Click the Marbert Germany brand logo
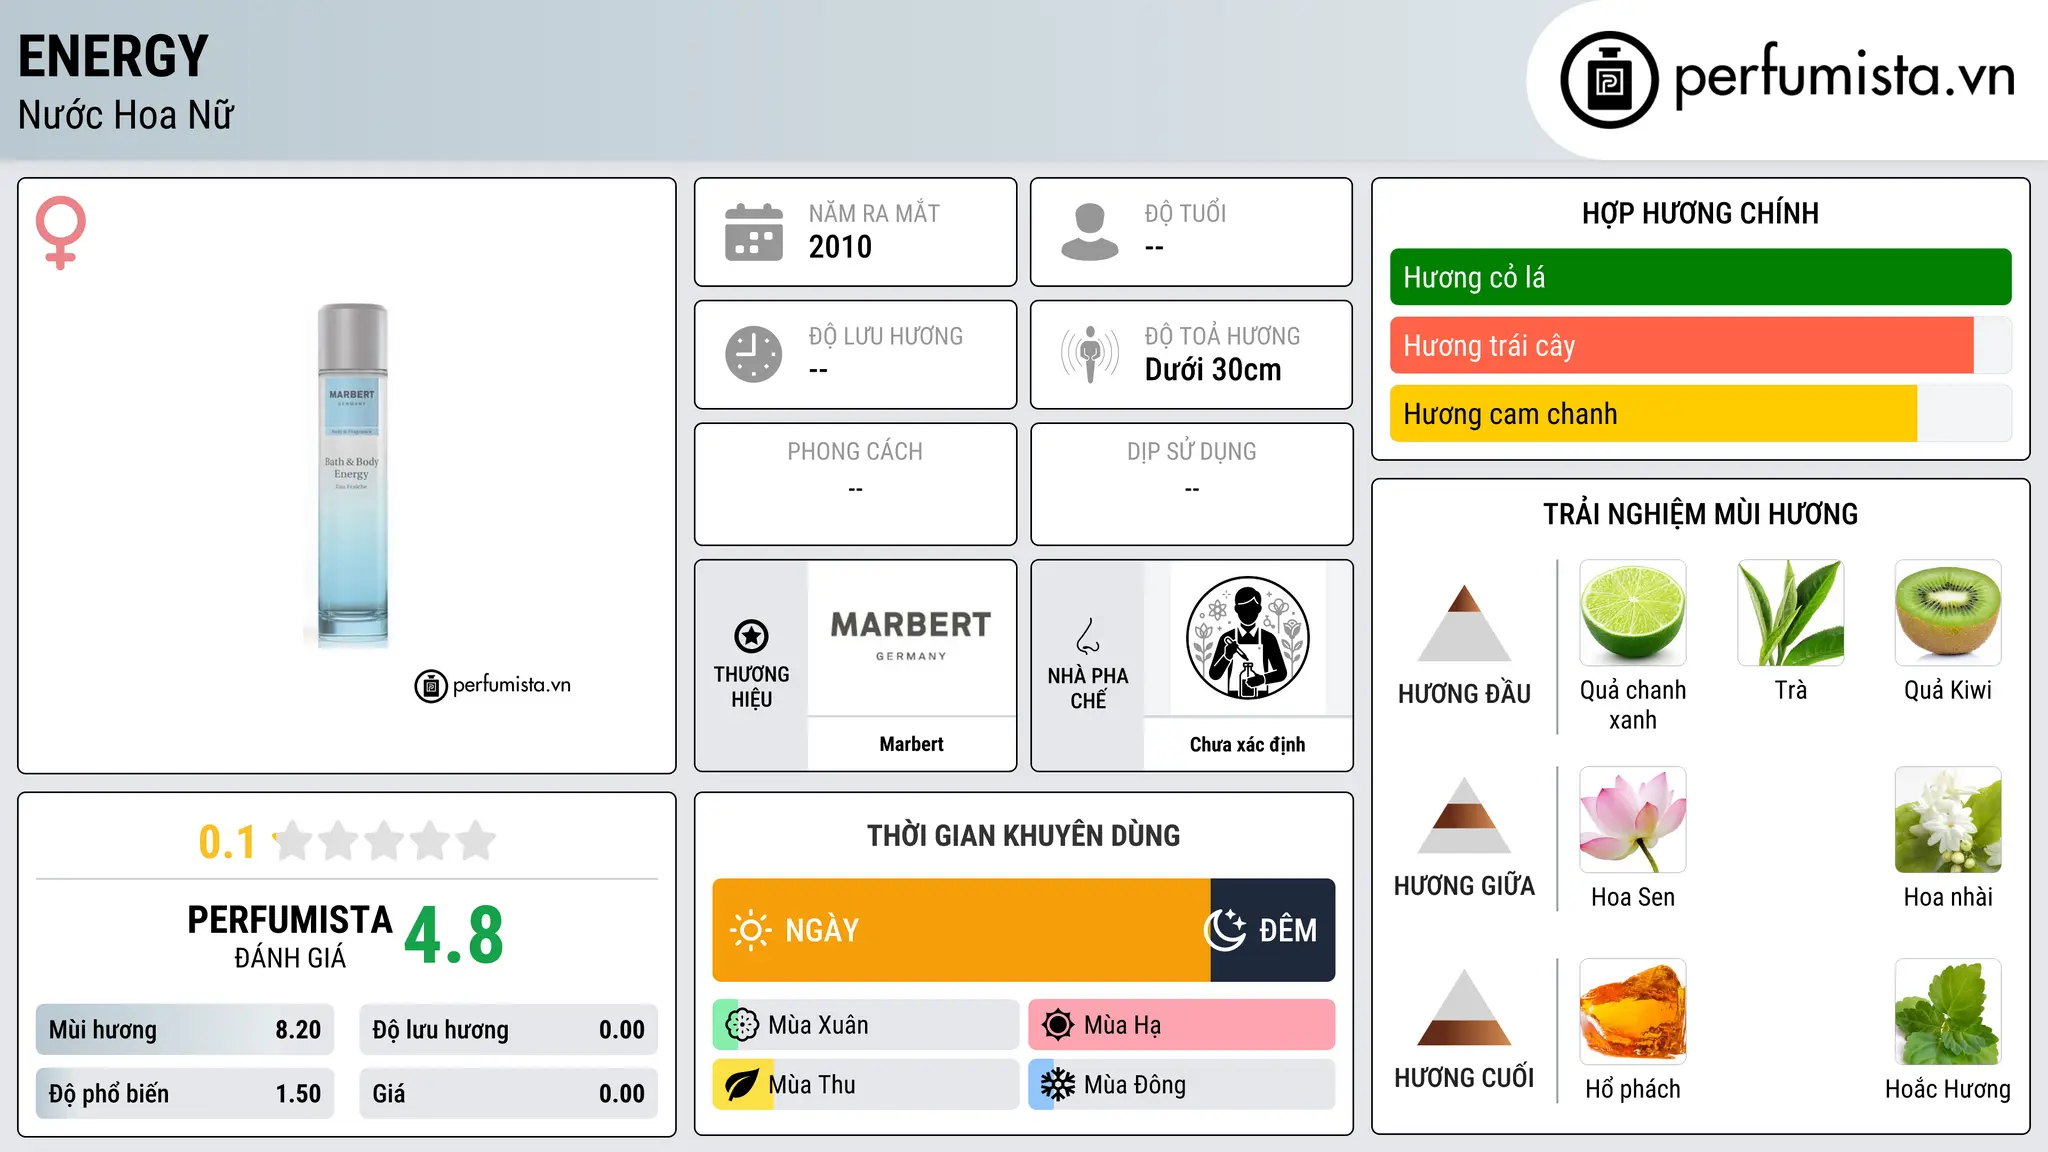The image size is (2048, 1152). click(x=911, y=636)
